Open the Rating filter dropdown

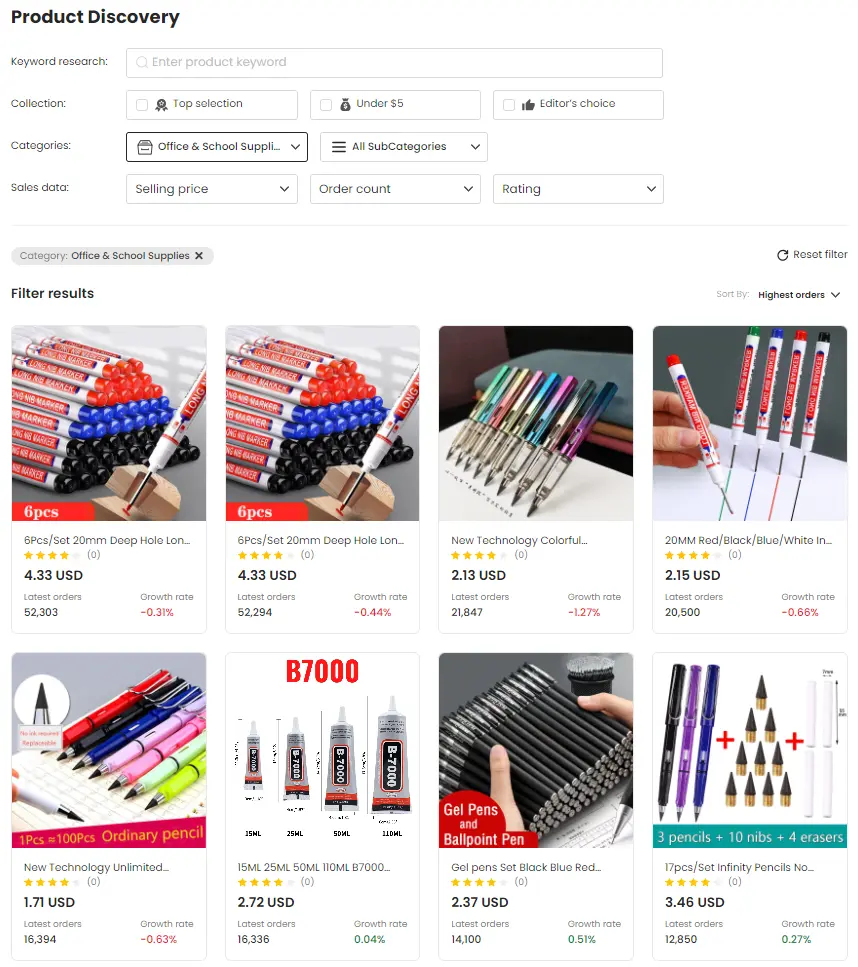pos(578,189)
